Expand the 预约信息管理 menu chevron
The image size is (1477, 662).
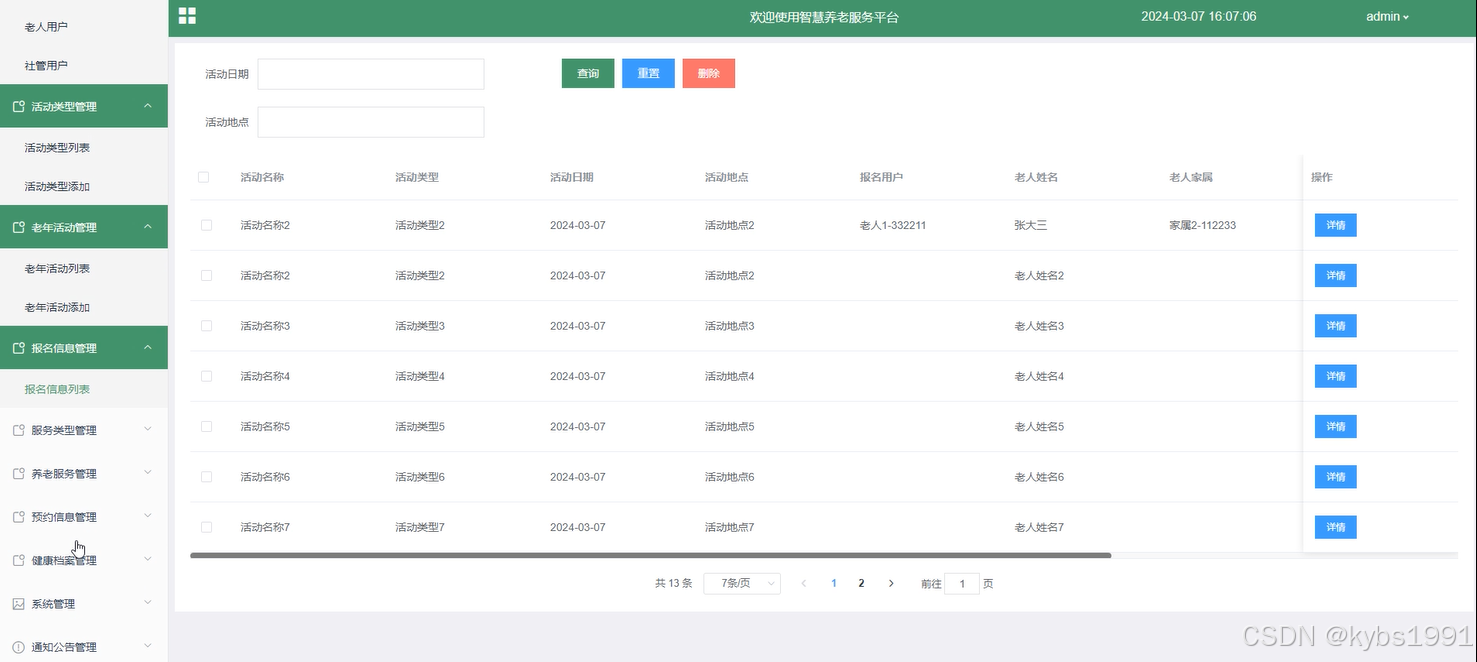148,517
